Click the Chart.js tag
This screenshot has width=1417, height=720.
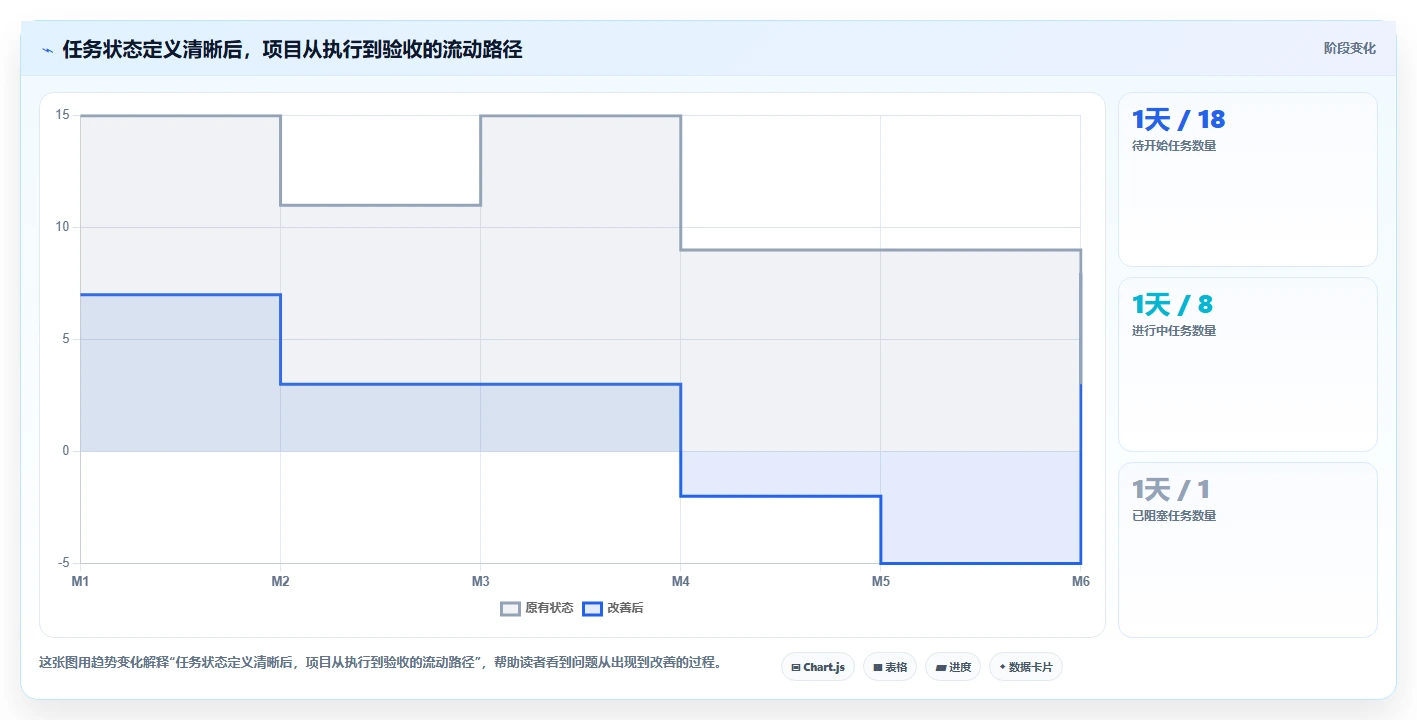coord(817,667)
